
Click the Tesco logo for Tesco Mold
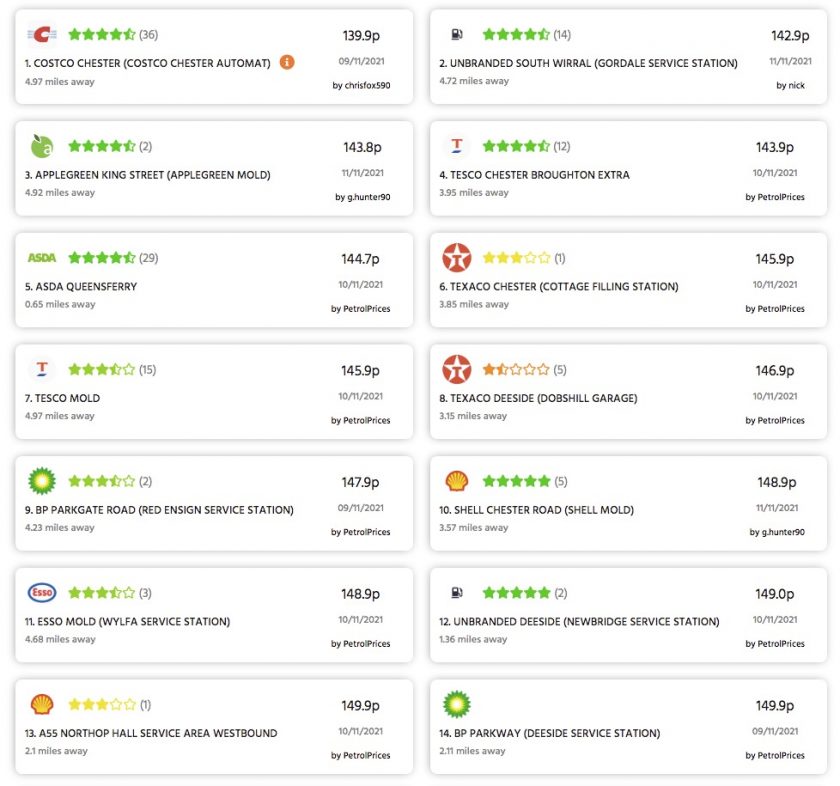pos(42,369)
